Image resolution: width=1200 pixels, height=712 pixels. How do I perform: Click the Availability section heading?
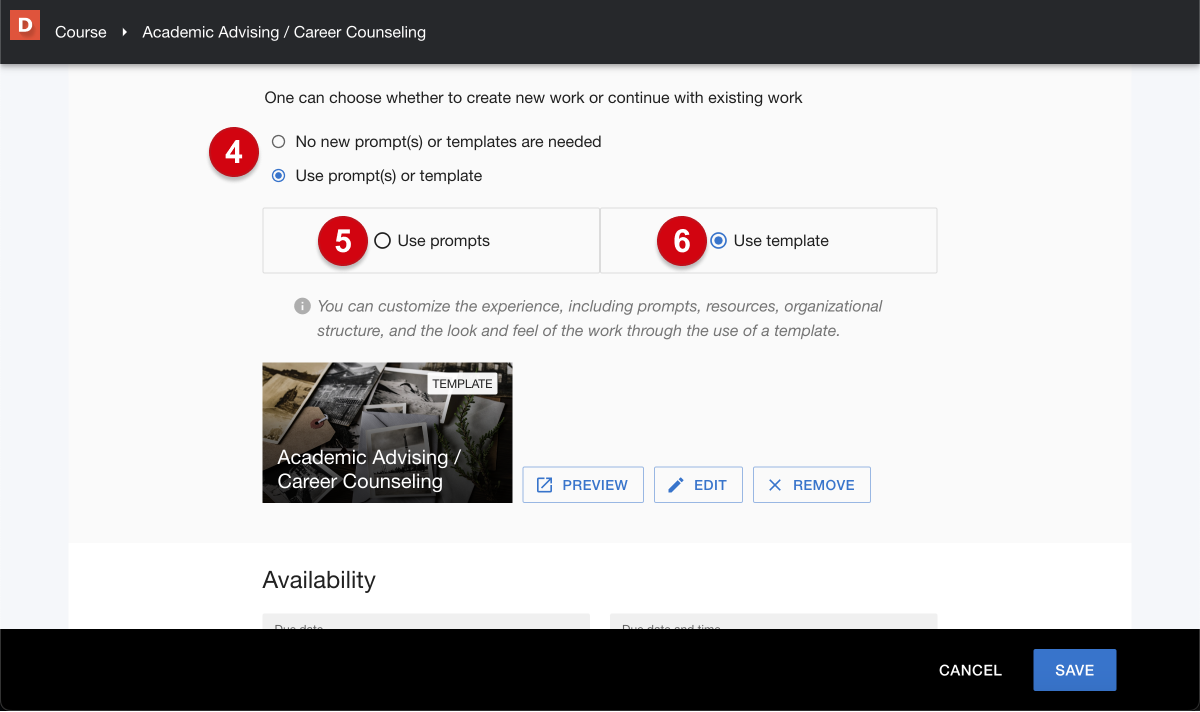pyautogui.click(x=319, y=580)
